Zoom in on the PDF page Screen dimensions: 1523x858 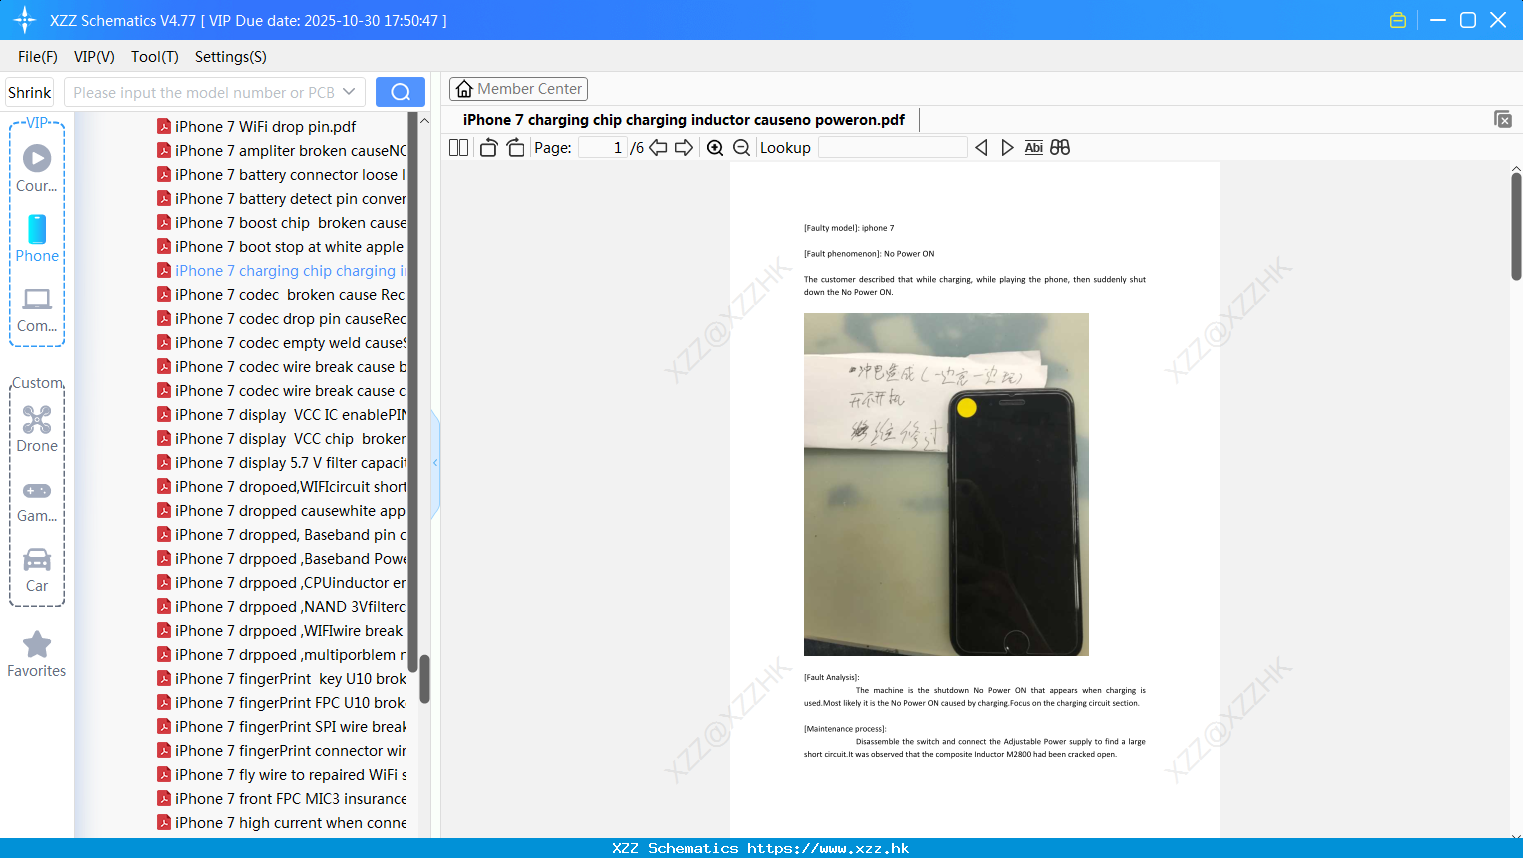point(715,148)
